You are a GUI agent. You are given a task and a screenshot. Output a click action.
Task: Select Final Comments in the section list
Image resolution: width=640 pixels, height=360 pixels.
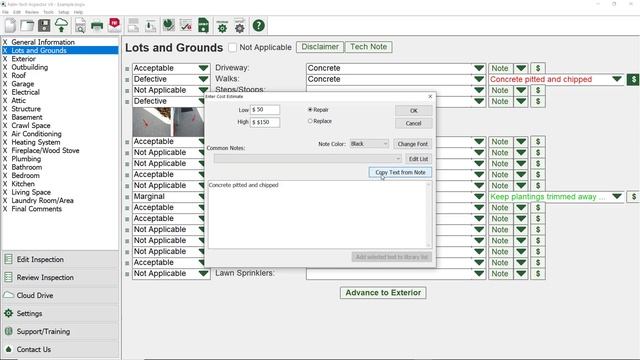(36, 209)
